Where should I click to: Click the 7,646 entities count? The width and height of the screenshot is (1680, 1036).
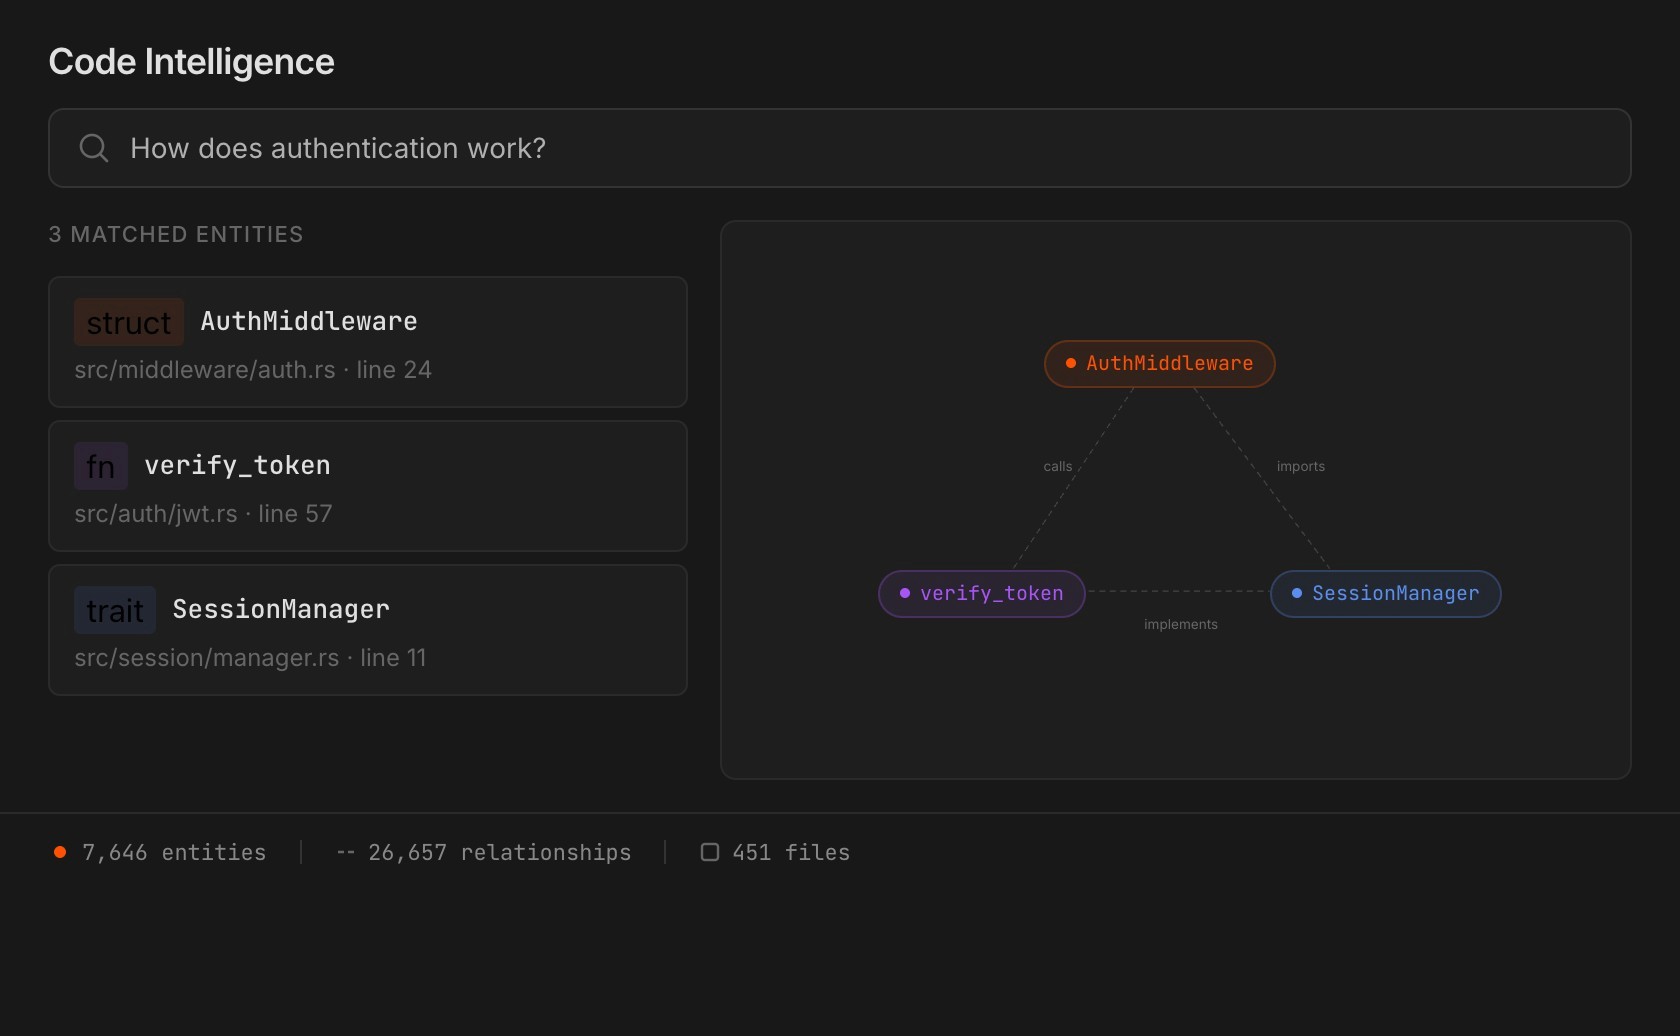pyautogui.click(x=174, y=852)
